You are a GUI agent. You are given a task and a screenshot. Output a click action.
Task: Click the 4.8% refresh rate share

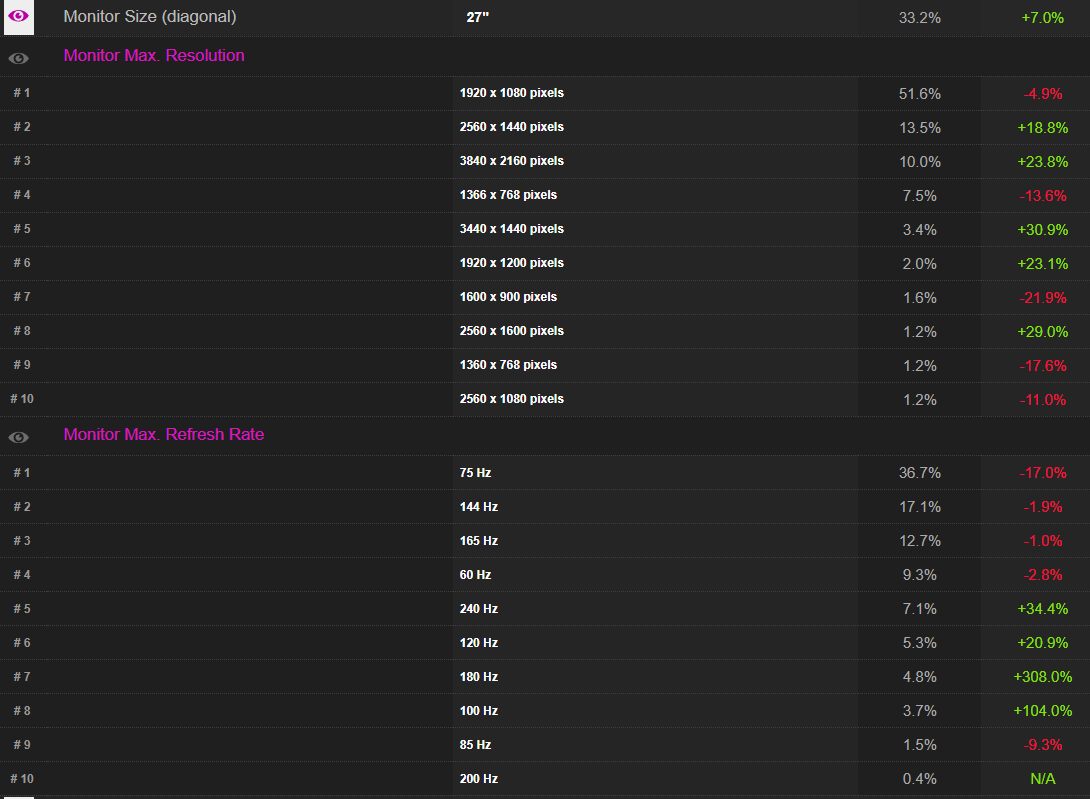click(919, 678)
